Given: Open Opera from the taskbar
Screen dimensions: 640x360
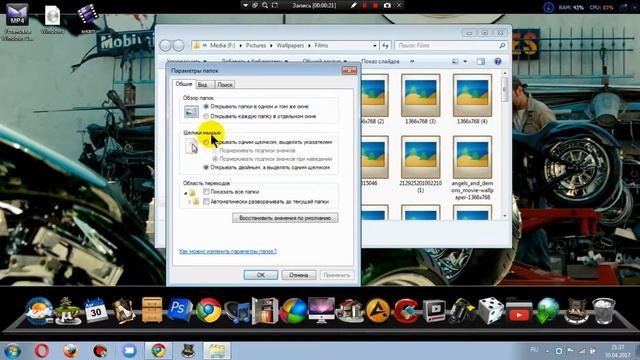Looking at the screenshot, I should 42,351.
